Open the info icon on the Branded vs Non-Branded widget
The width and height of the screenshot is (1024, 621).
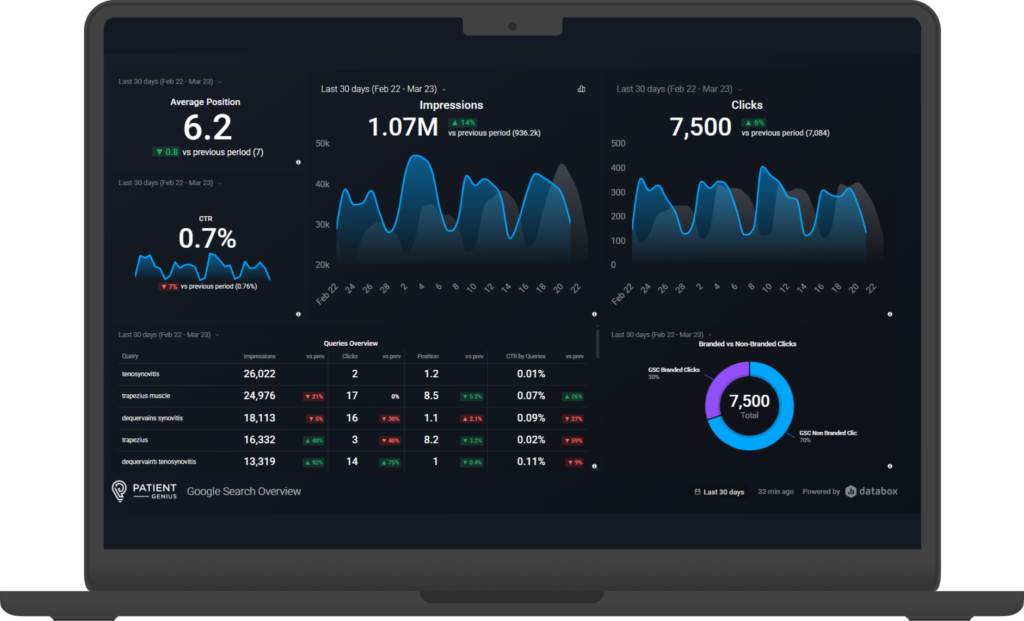(x=889, y=466)
